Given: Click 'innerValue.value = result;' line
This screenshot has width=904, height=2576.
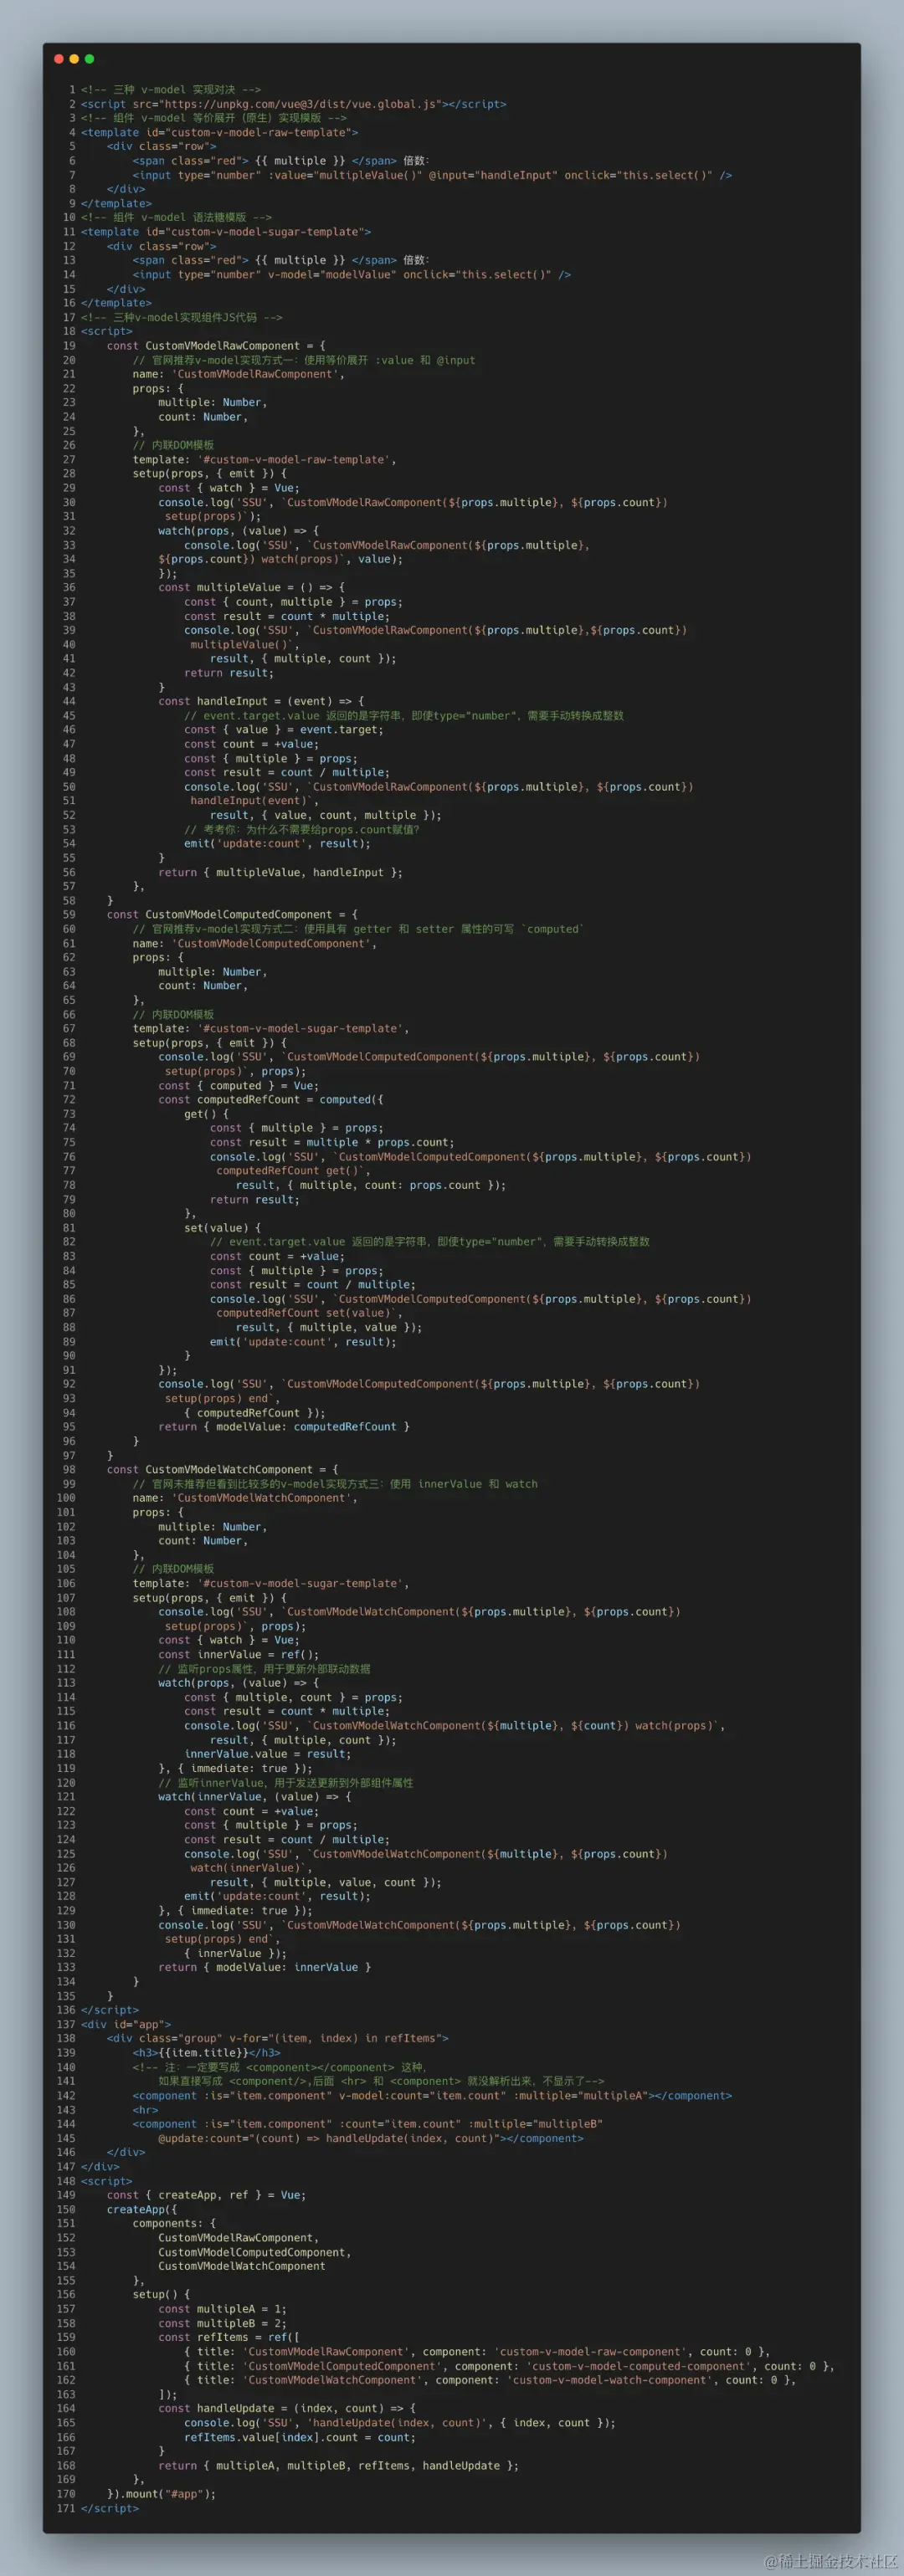Looking at the screenshot, I should pyautogui.click(x=267, y=1754).
